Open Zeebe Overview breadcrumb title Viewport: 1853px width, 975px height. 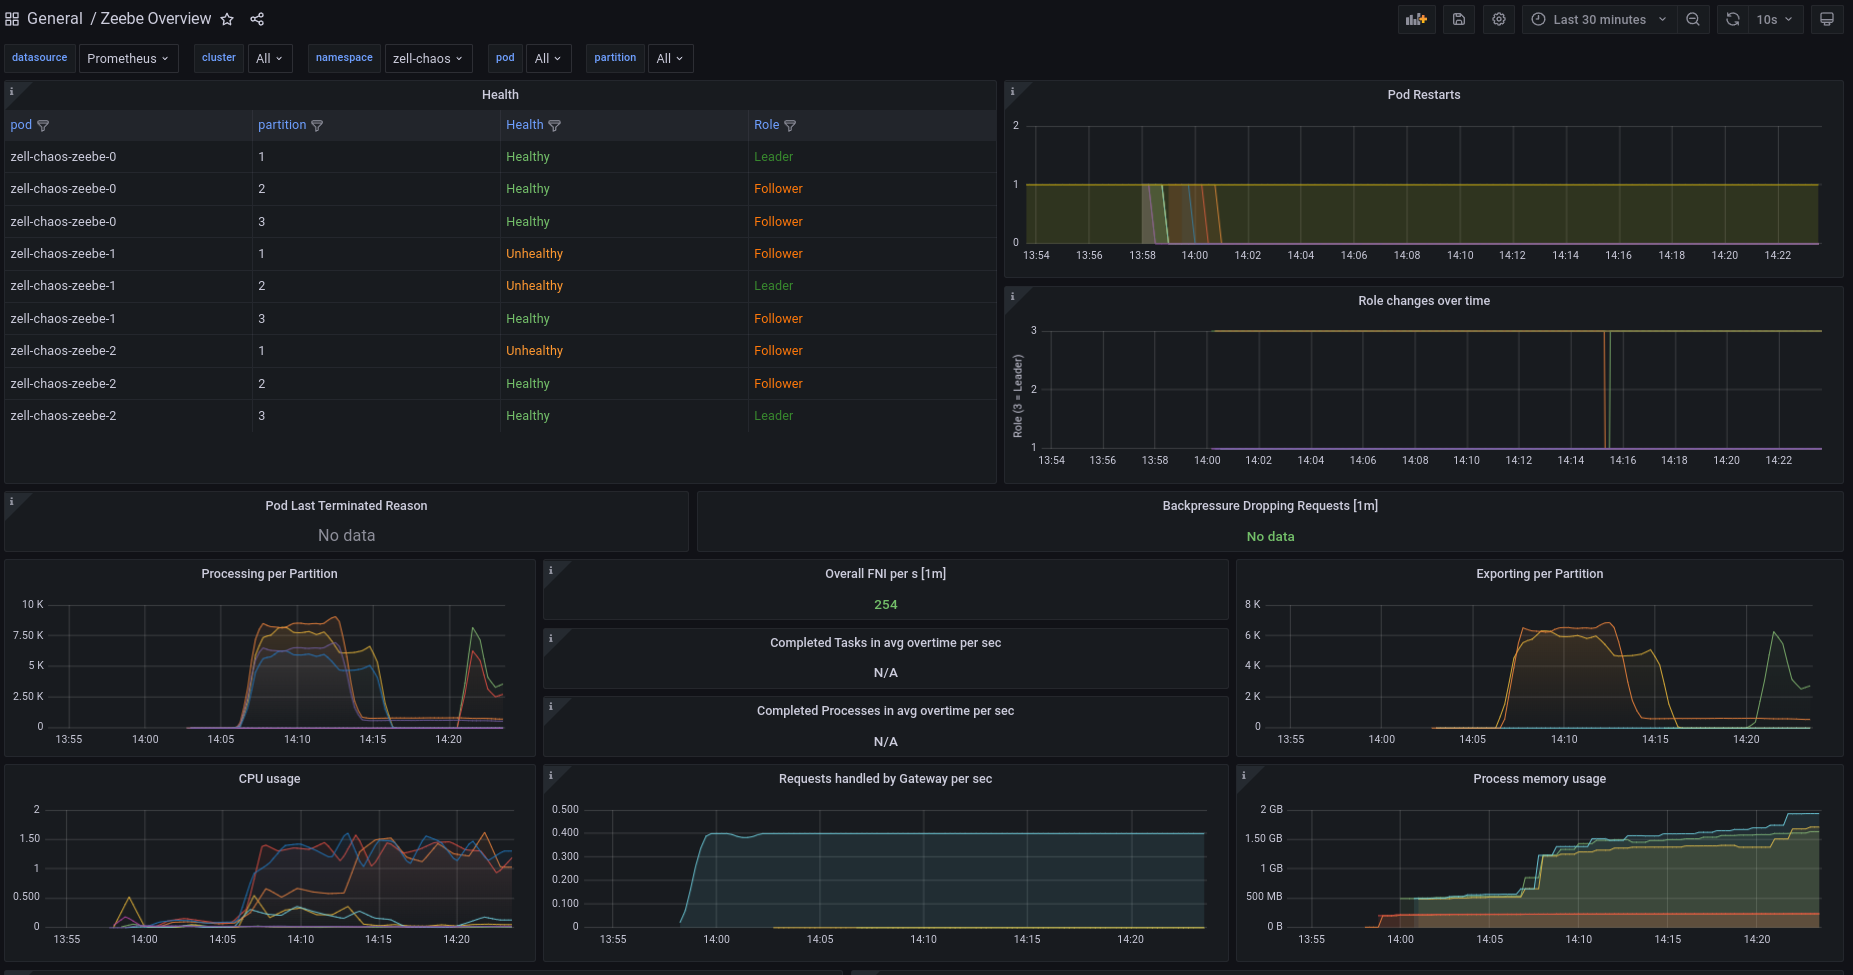pyautogui.click(x=156, y=19)
